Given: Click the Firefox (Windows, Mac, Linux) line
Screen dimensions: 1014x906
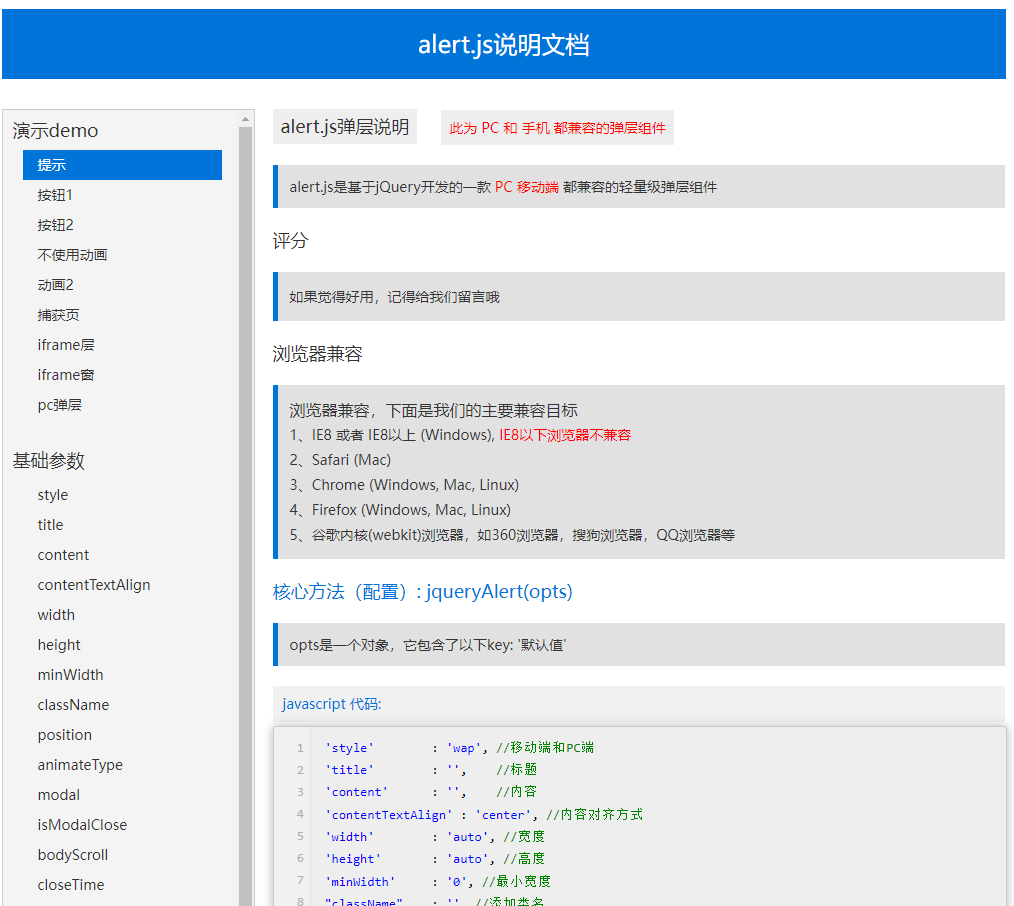Looking at the screenshot, I should (400, 510).
